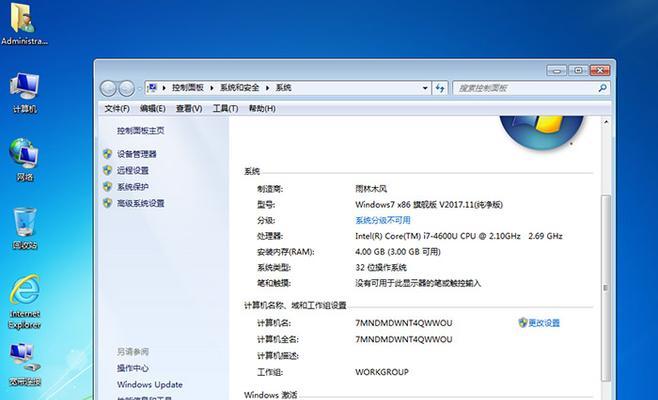Select the 计算机名 value 7MNDMDWNT4QWWOU
The width and height of the screenshot is (658, 400).
pos(404,323)
